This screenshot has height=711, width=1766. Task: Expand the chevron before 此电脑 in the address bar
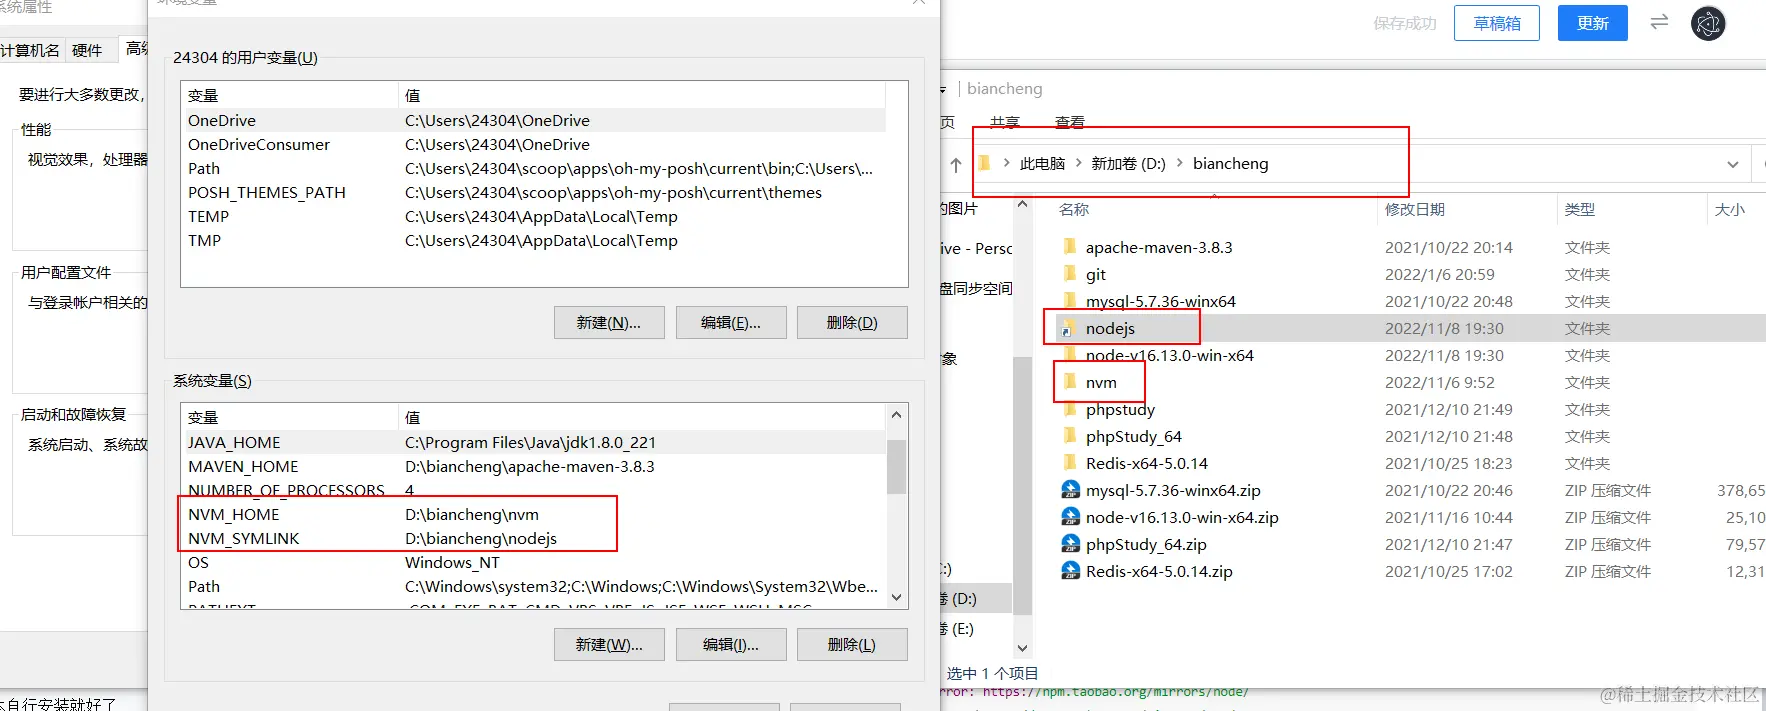click(x=1006, y=163)
